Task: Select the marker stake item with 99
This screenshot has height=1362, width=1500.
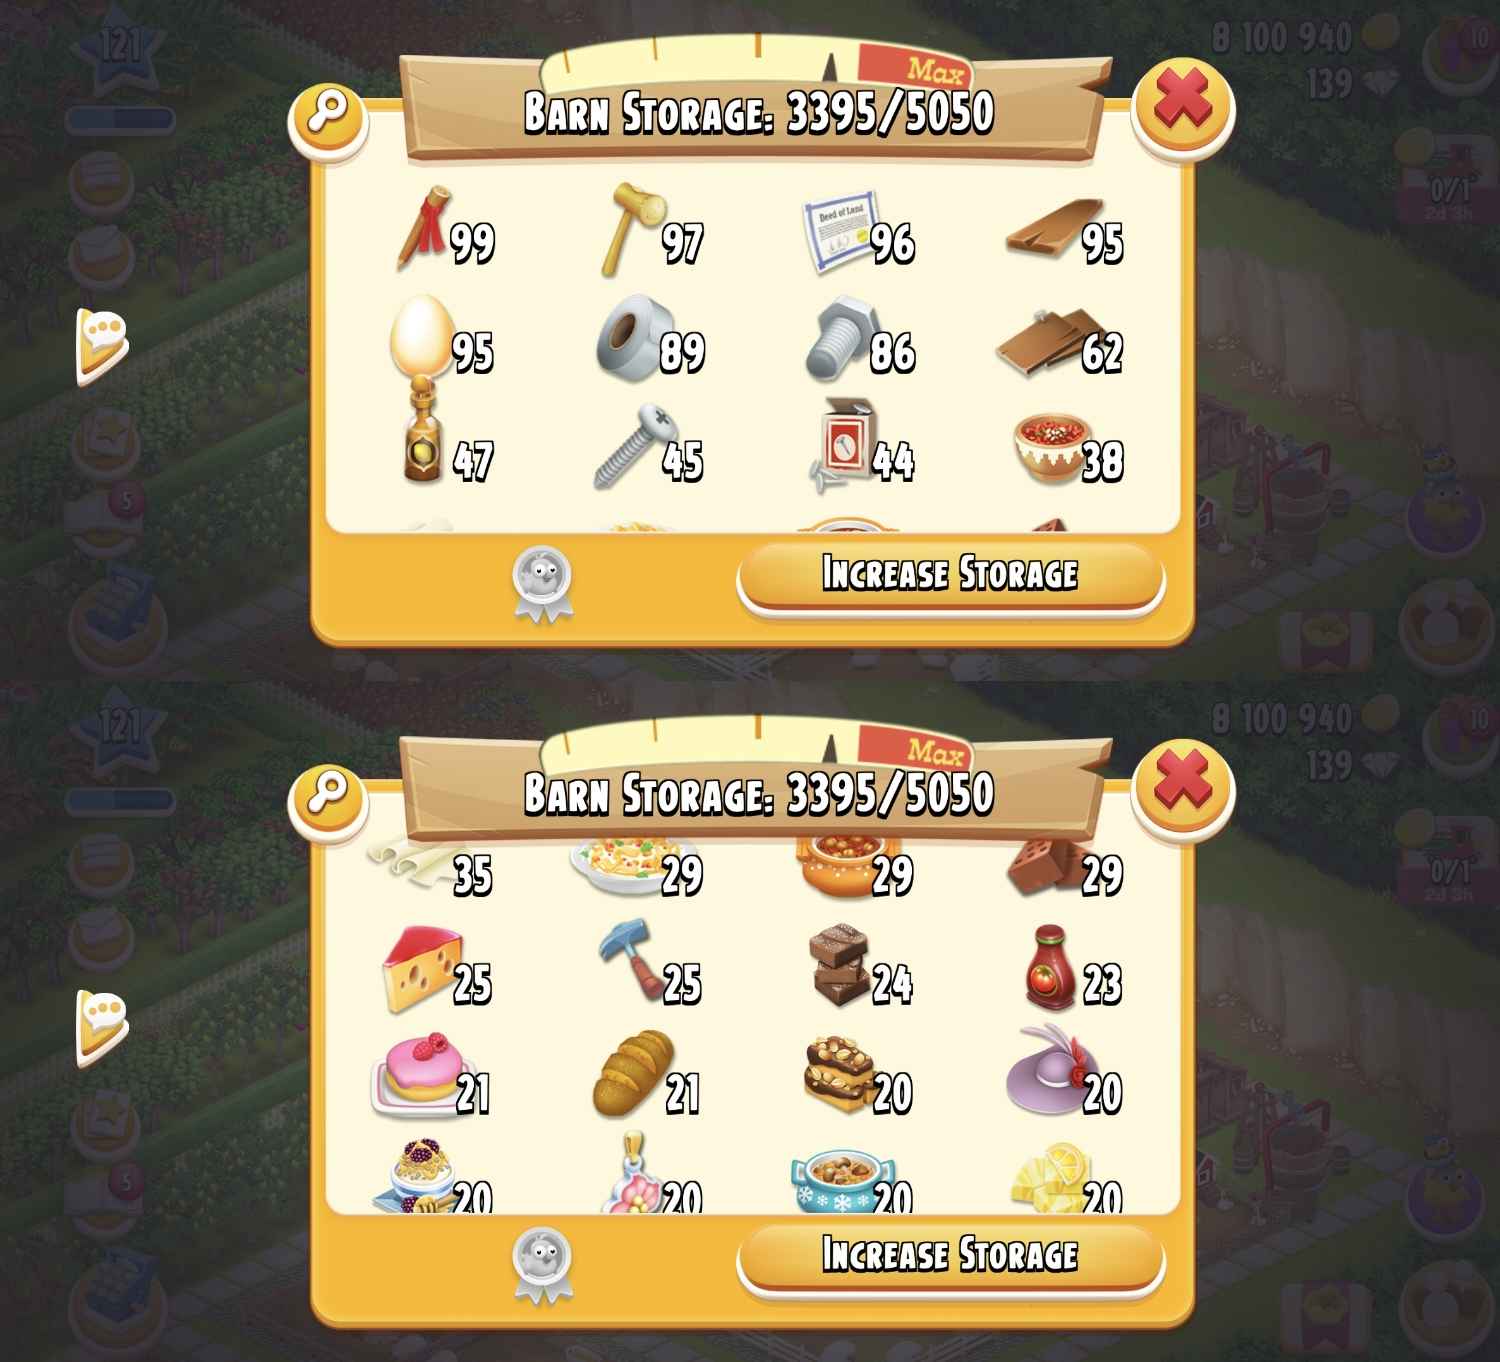Action: 424,229
